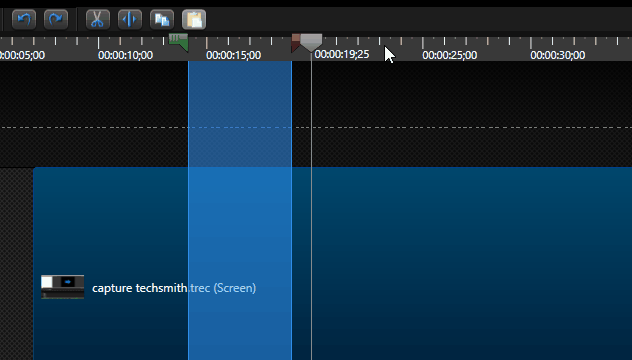The height and width of the screenshot is (360, 632).
Task: Click the 00:00:19;25 playhead time label
Action: click(341, 54)
